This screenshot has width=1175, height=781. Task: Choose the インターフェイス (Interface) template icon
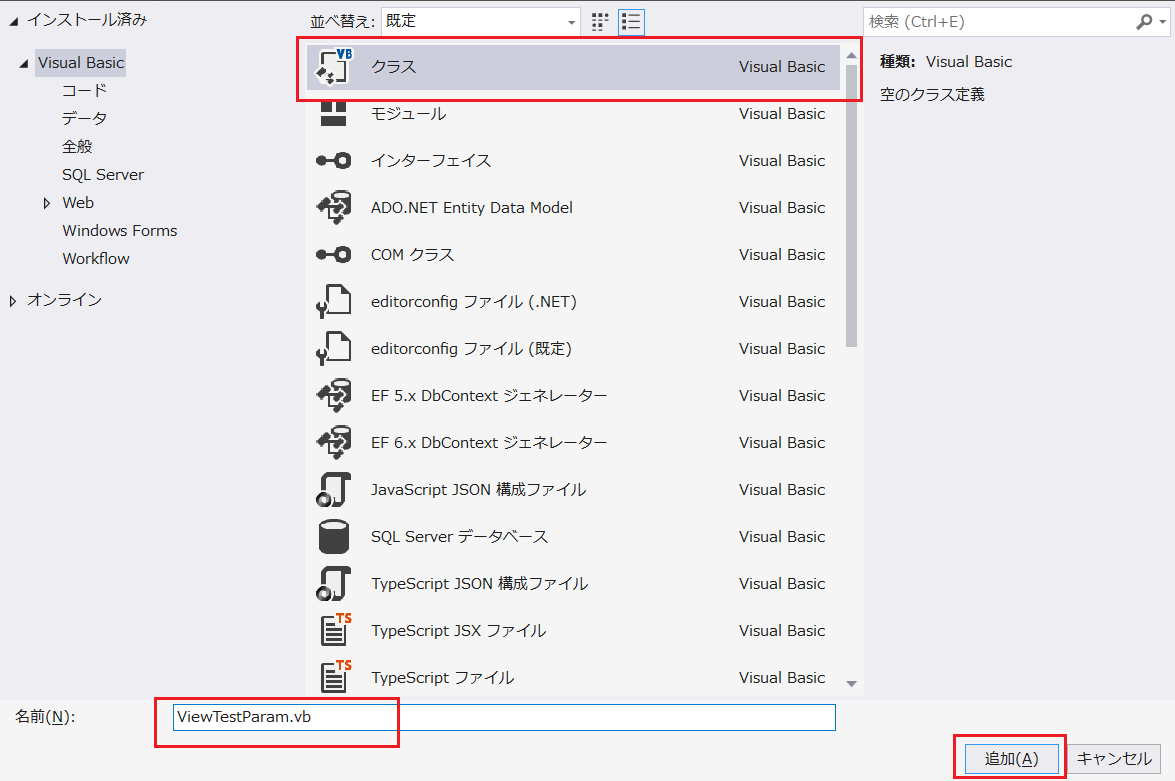click(x=333, y=160)
